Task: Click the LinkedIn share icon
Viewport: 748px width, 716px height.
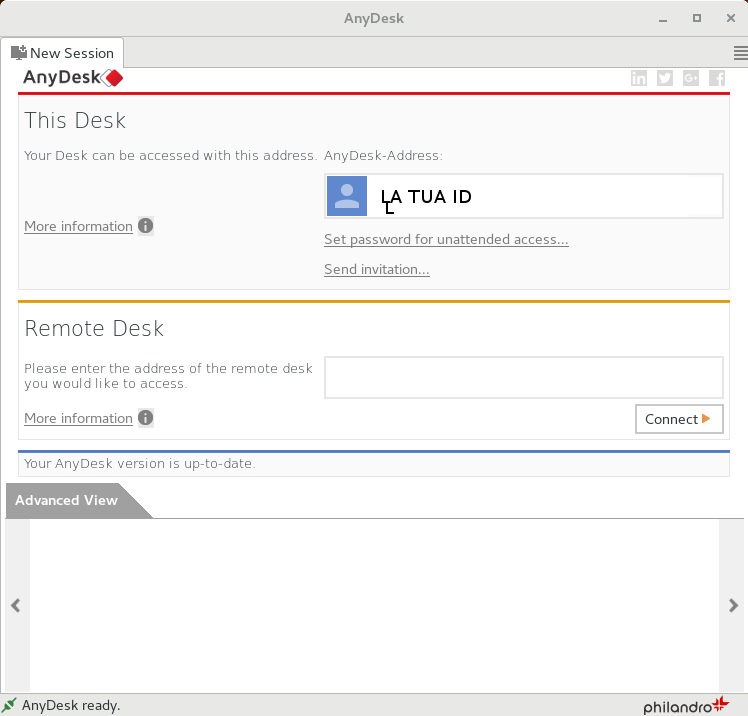Action: [x=639, y=78]
